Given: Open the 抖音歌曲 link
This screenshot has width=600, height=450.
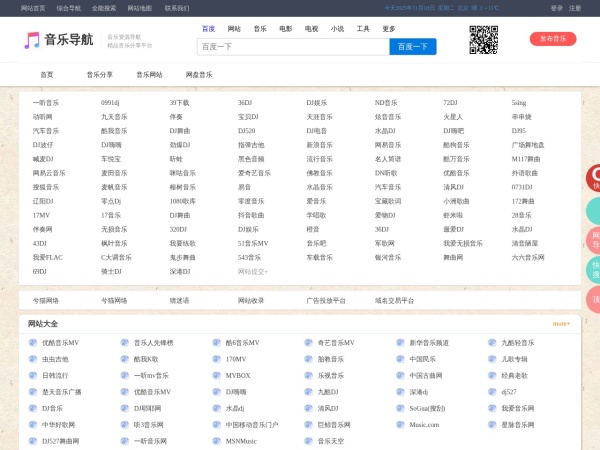Looking at the screenshot, I should [251, 215].
